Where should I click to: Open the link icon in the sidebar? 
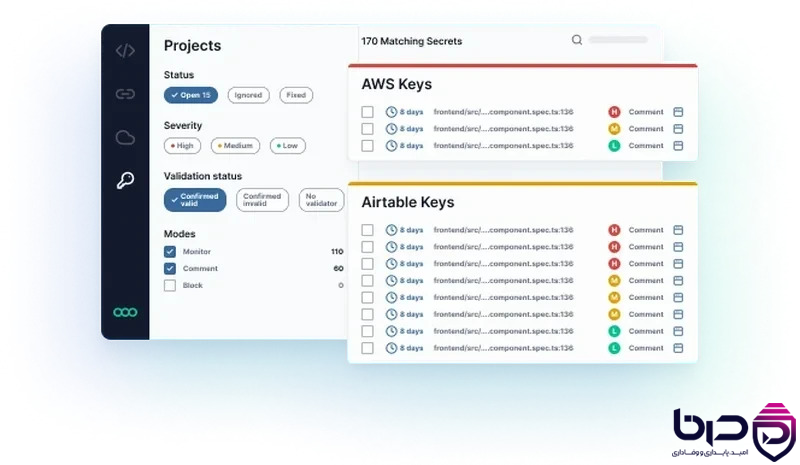[125, 94]
